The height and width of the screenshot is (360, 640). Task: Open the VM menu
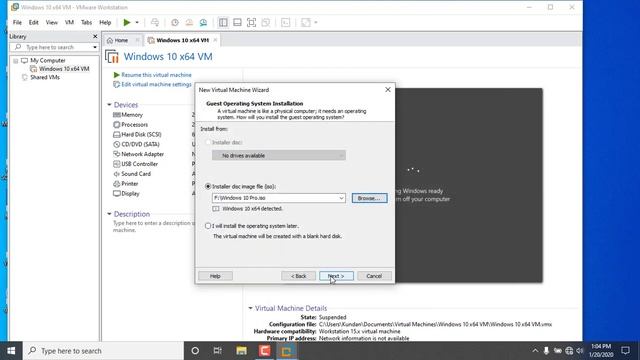point(69,22)
